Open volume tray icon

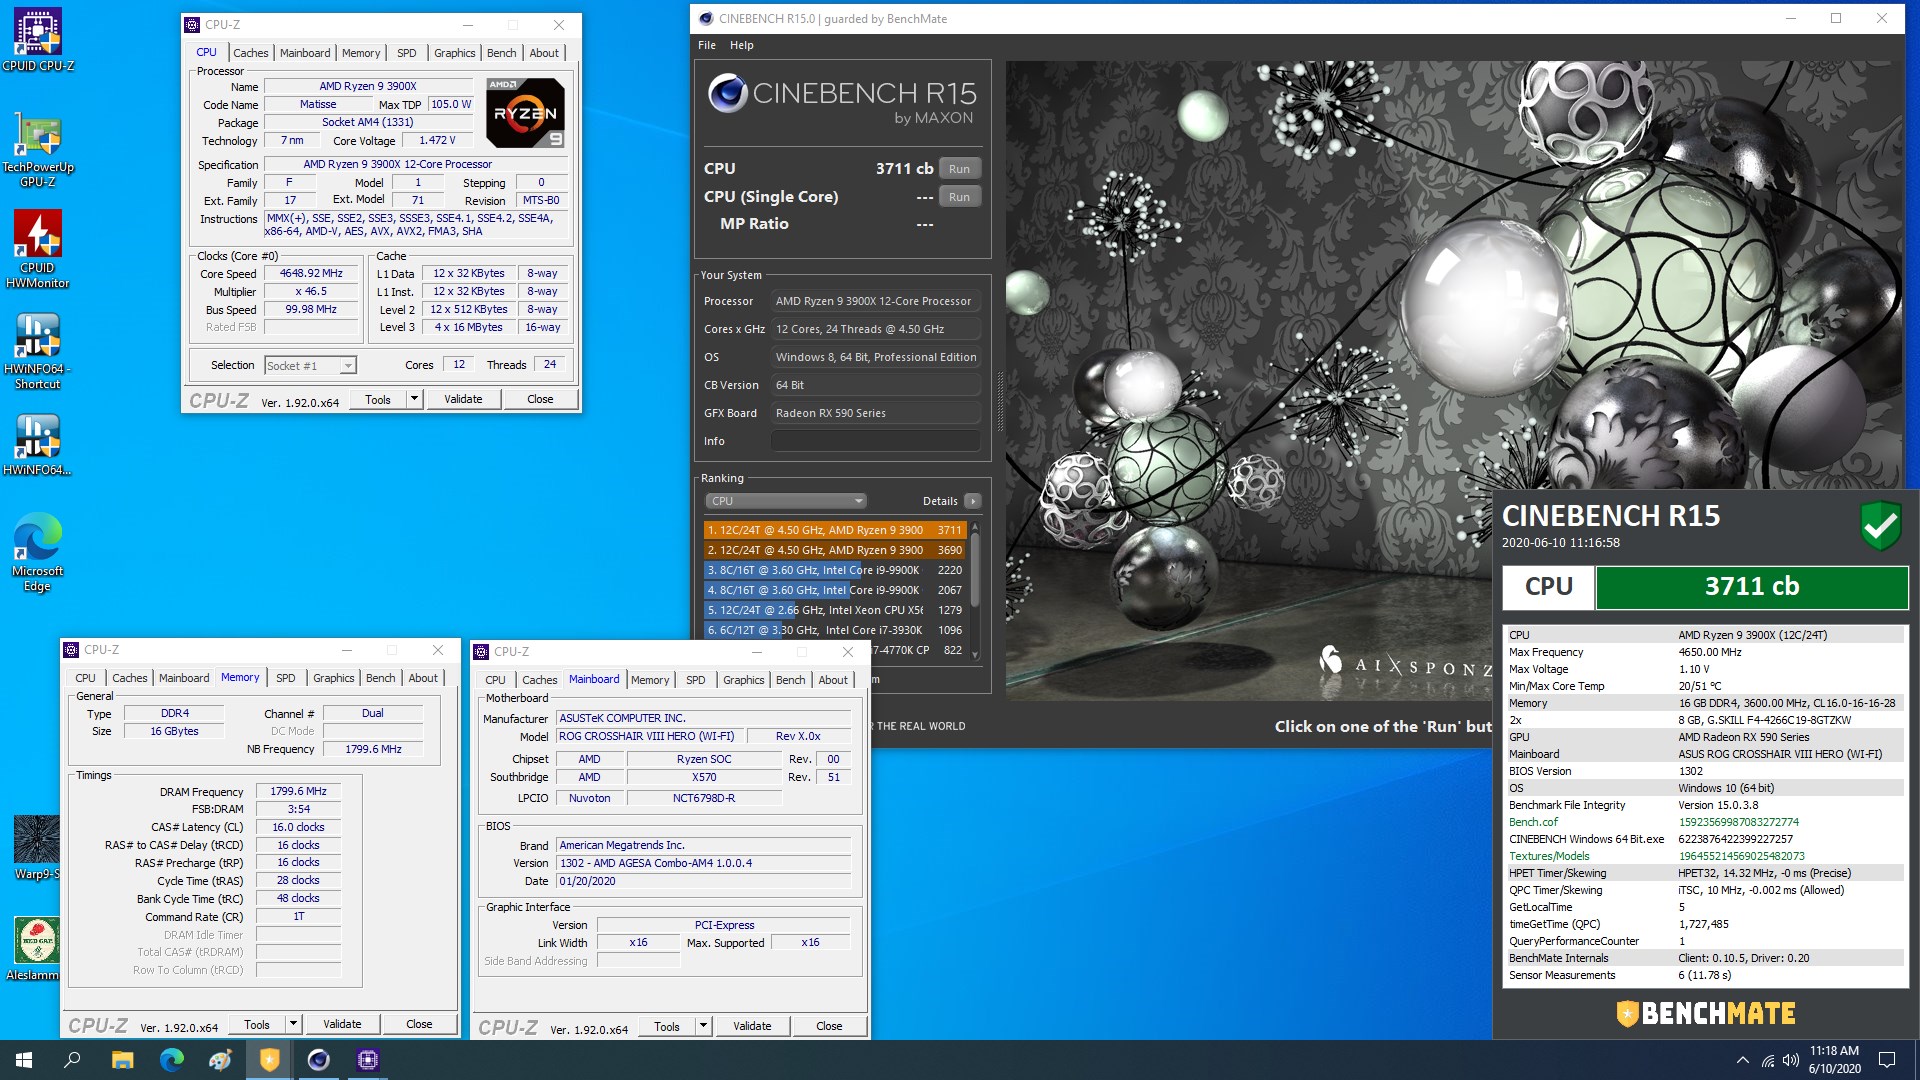point(1790,1060)
